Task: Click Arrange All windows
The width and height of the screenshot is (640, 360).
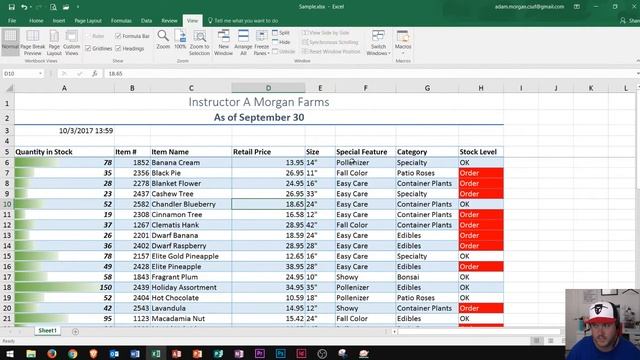Action: click(243, 42)
